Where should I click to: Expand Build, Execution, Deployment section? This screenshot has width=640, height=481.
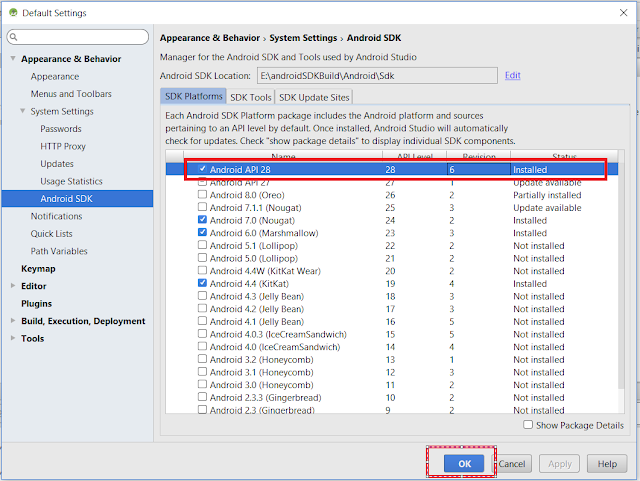13,321
